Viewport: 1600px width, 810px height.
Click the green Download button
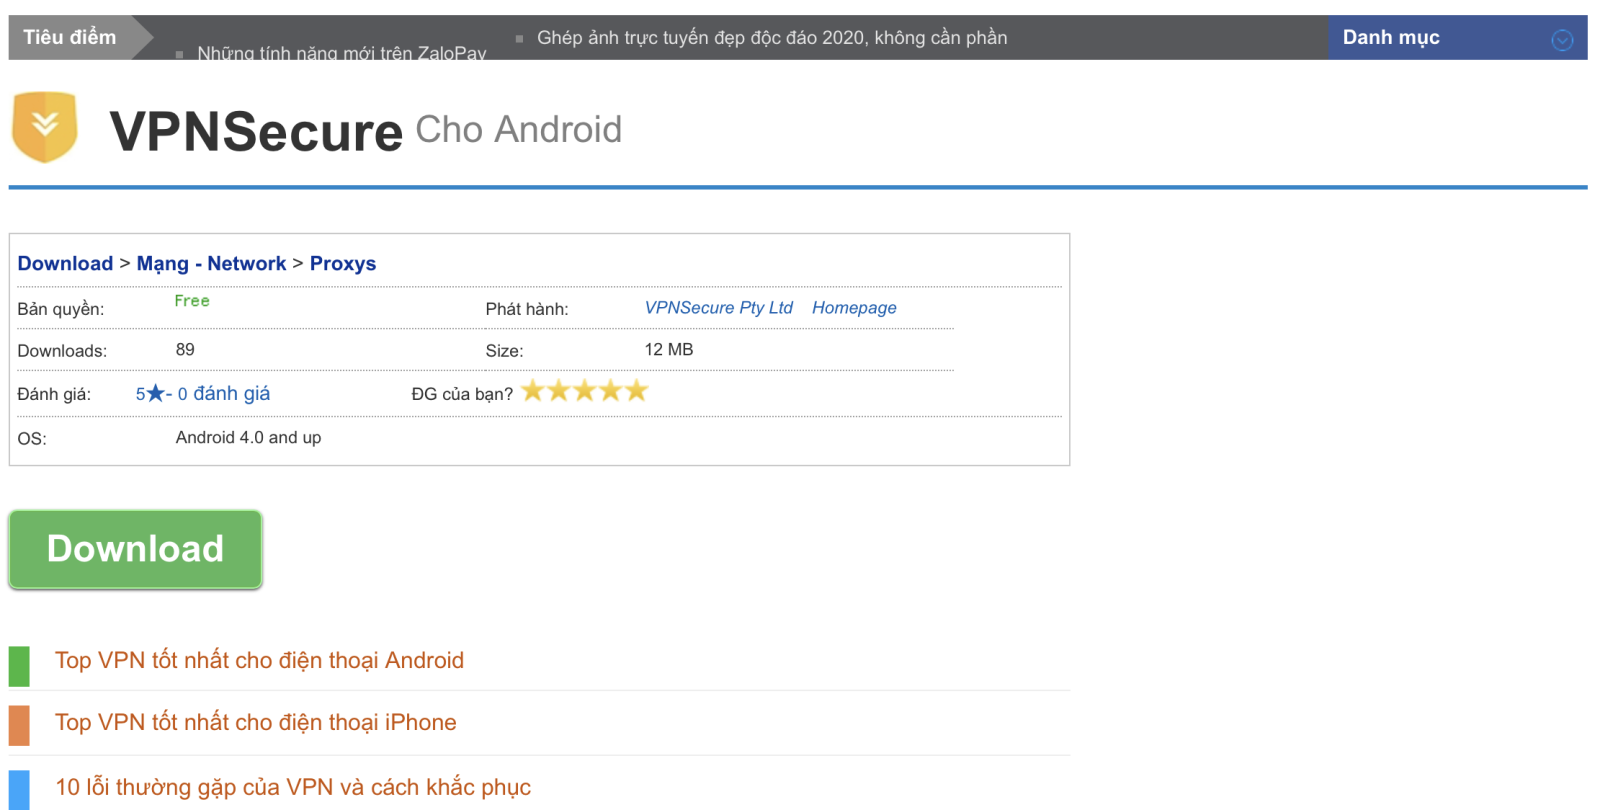(135, 549)
